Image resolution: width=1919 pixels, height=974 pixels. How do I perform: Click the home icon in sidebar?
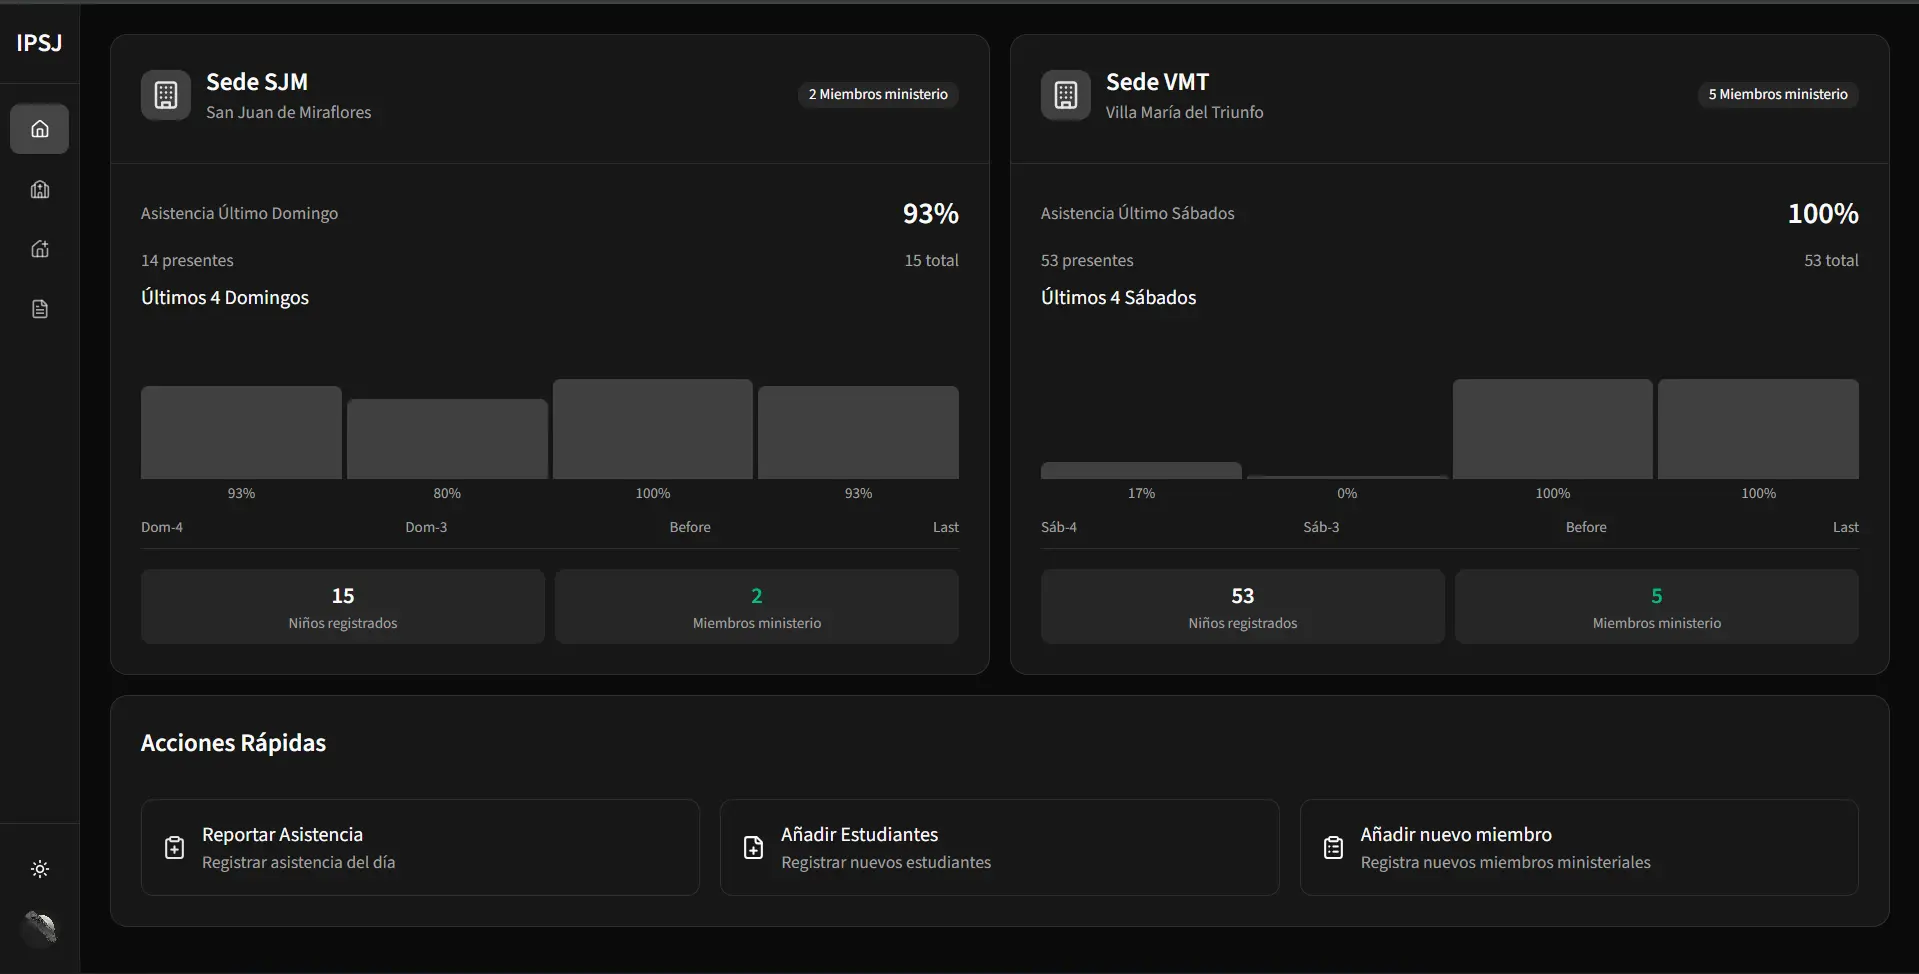click(x=40, y=129)
